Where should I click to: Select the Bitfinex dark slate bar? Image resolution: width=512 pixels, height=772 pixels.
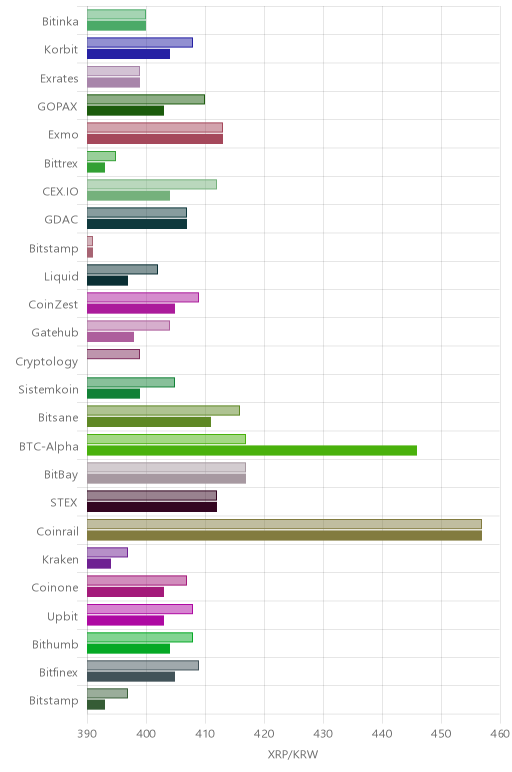click(x=130, y=677)
